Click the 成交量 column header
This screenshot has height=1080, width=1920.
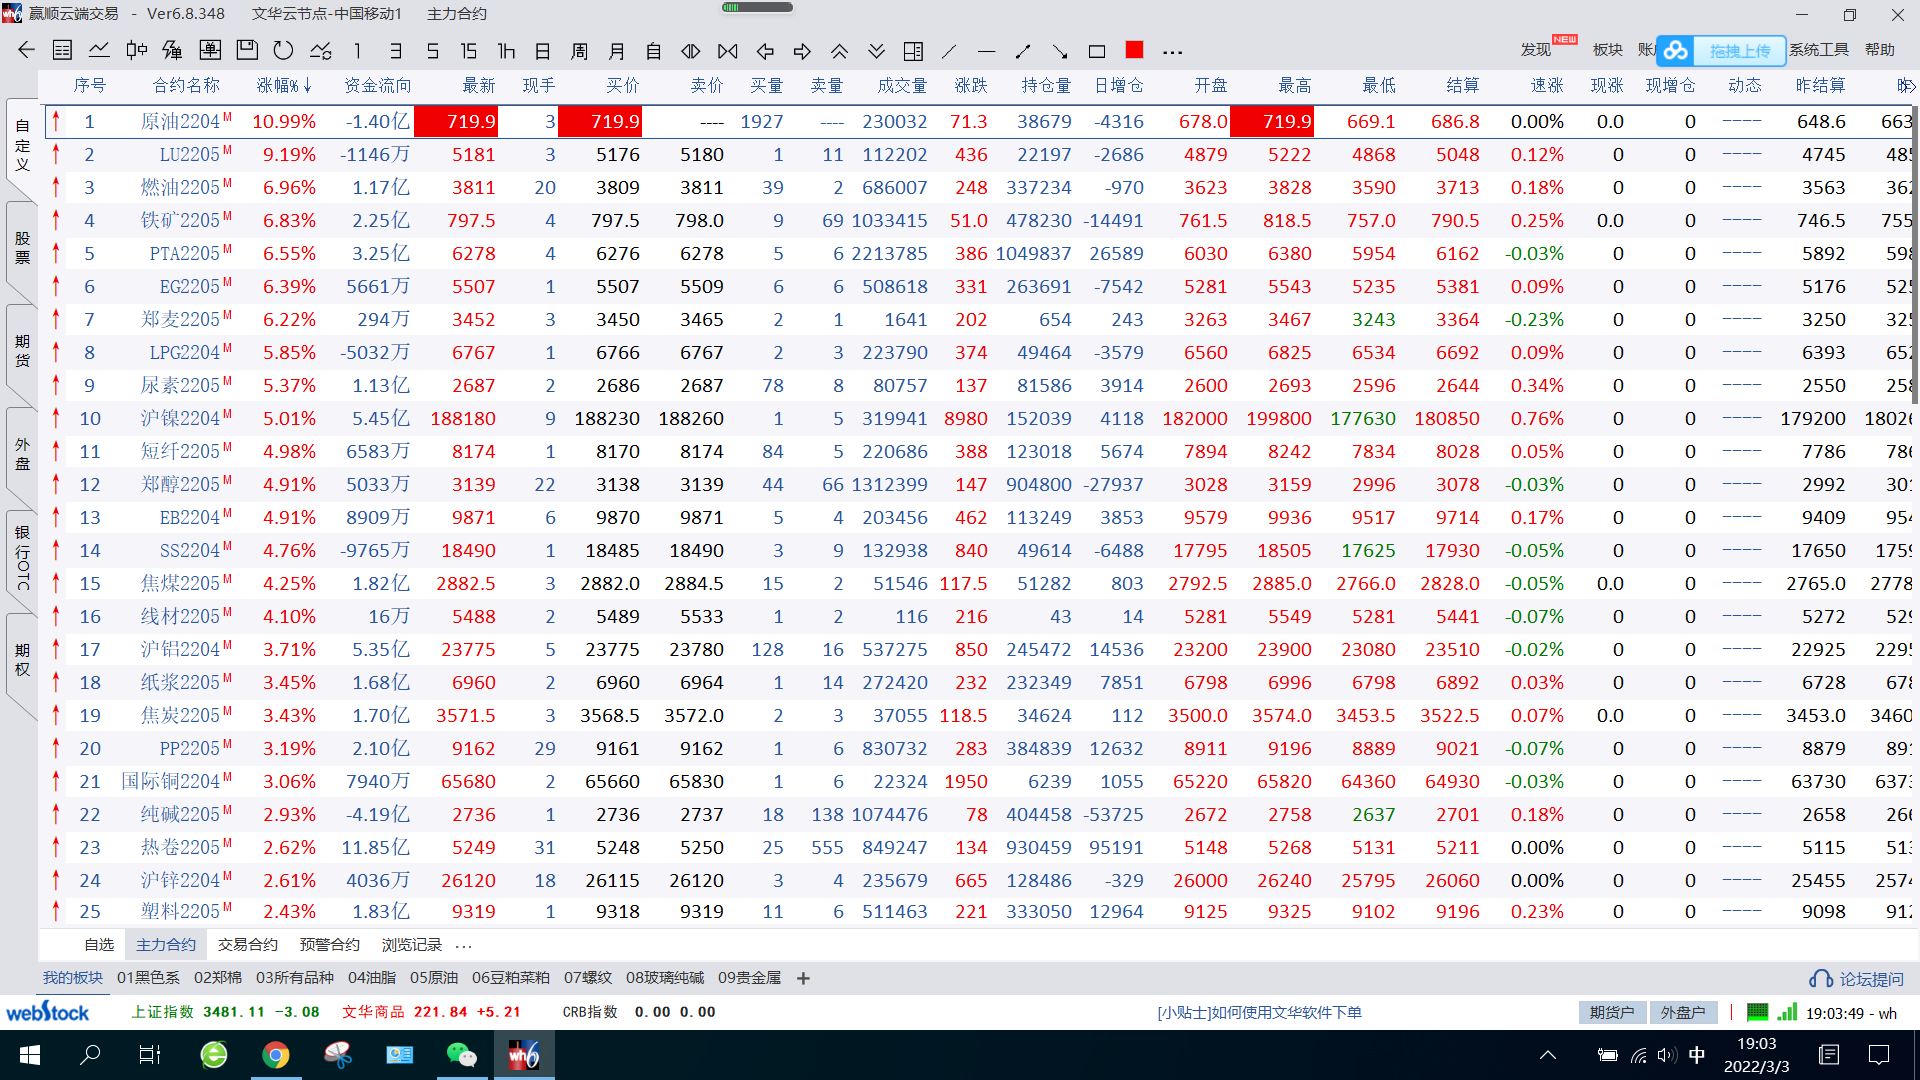coord(902,86)
